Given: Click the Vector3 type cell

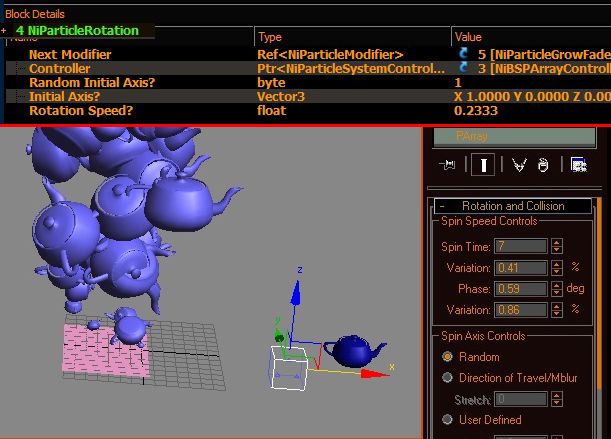Looking at the screenshot, I should [x=281, y=96].
